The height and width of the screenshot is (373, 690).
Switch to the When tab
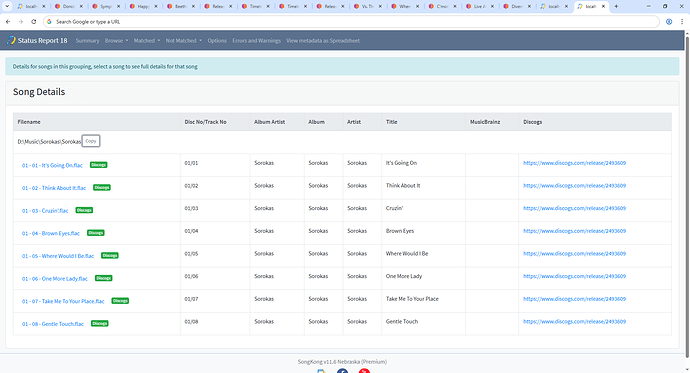click(x=403, y=6)
